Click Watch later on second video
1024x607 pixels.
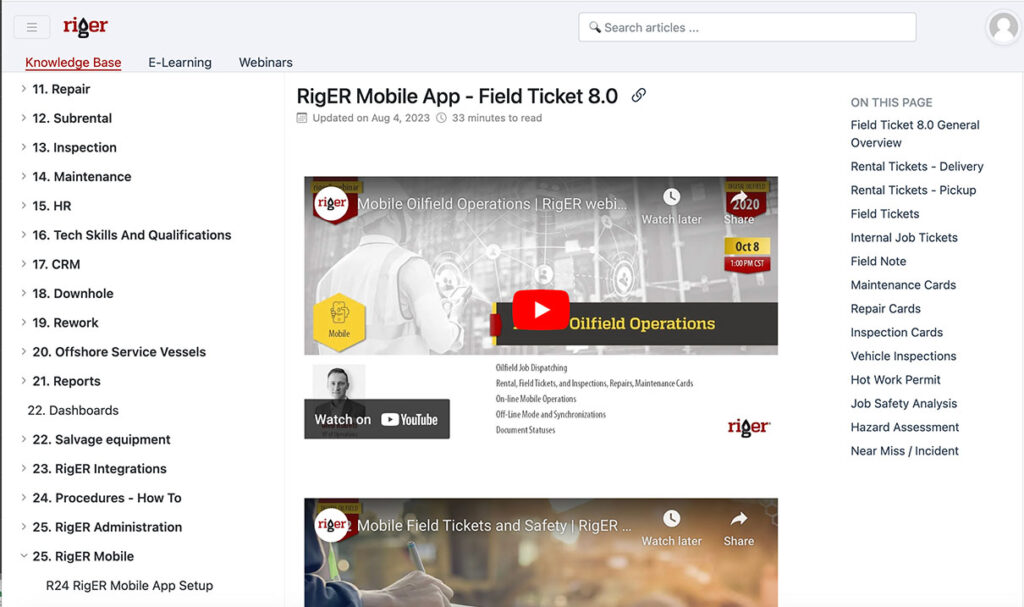pos(671,528)
